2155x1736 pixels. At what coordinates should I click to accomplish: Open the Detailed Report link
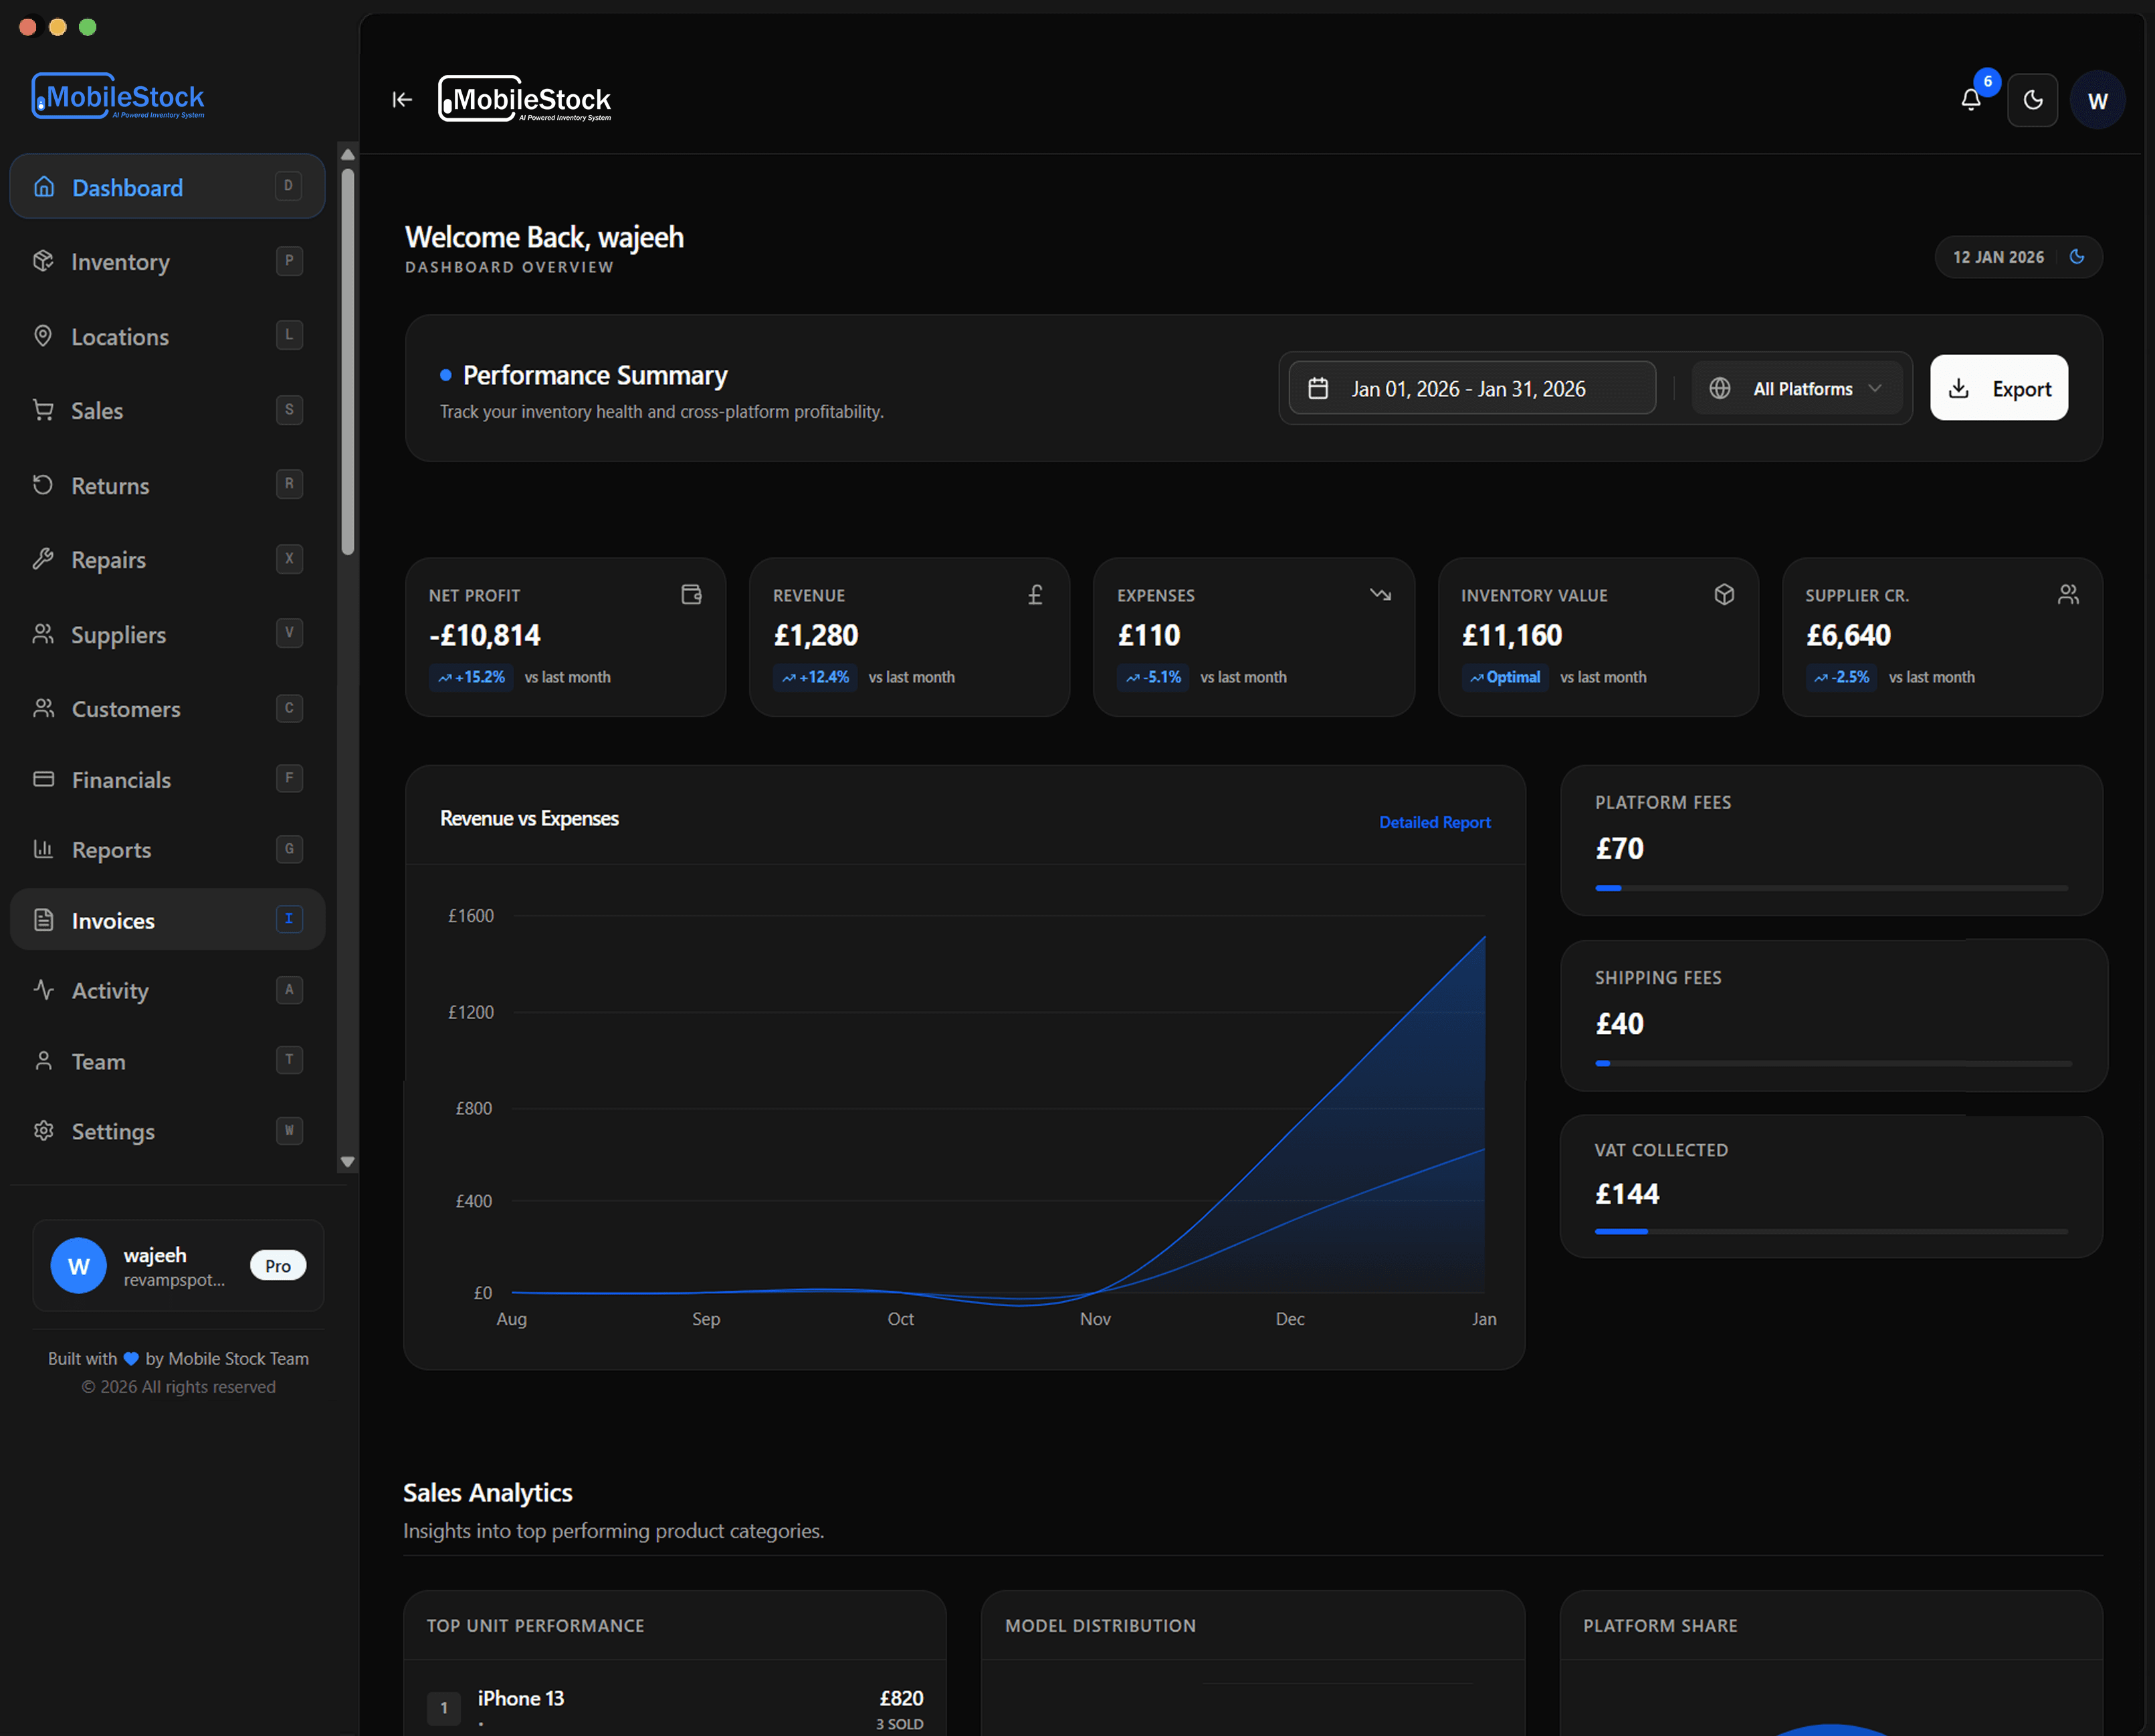click(1434, 821)
